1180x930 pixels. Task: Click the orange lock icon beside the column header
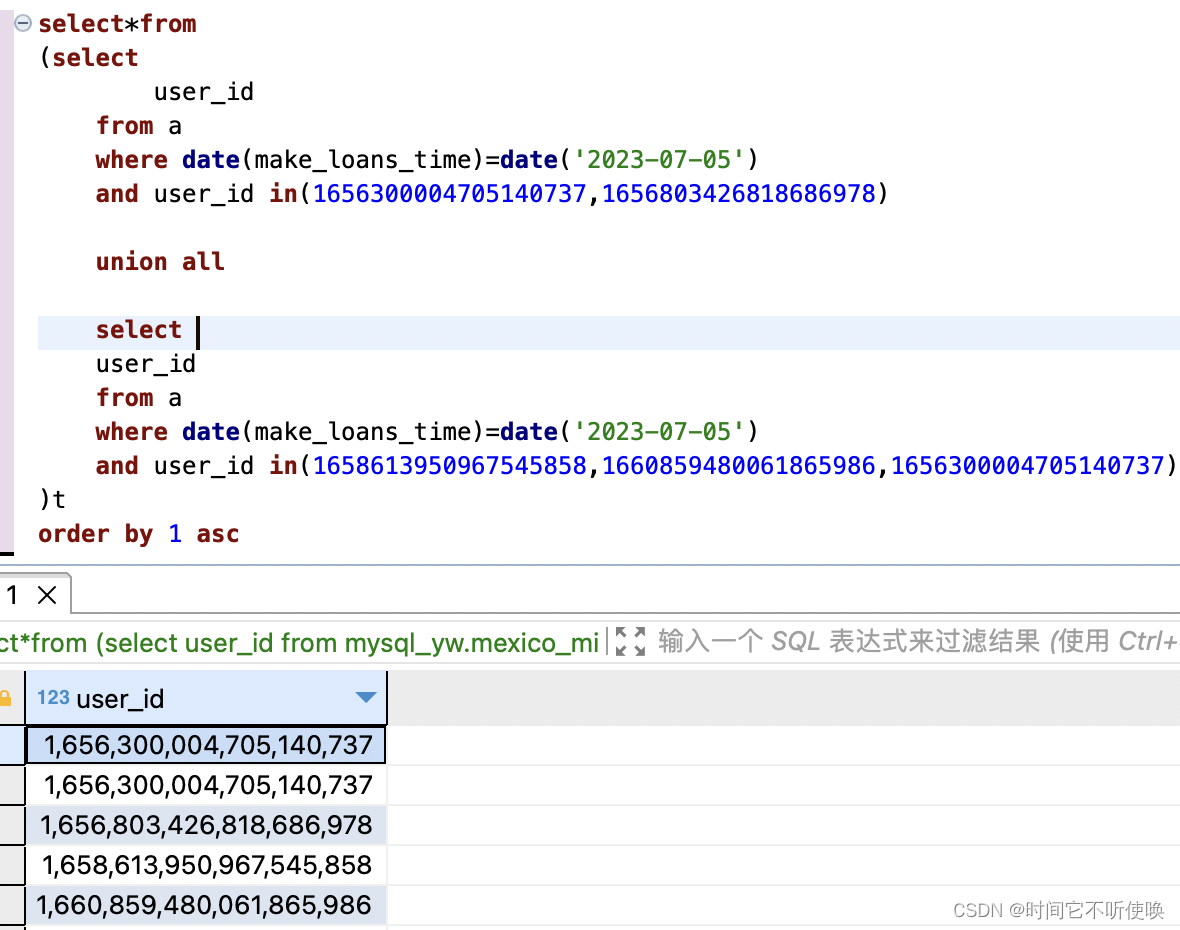pyautogui.click(x=8, y=698)
